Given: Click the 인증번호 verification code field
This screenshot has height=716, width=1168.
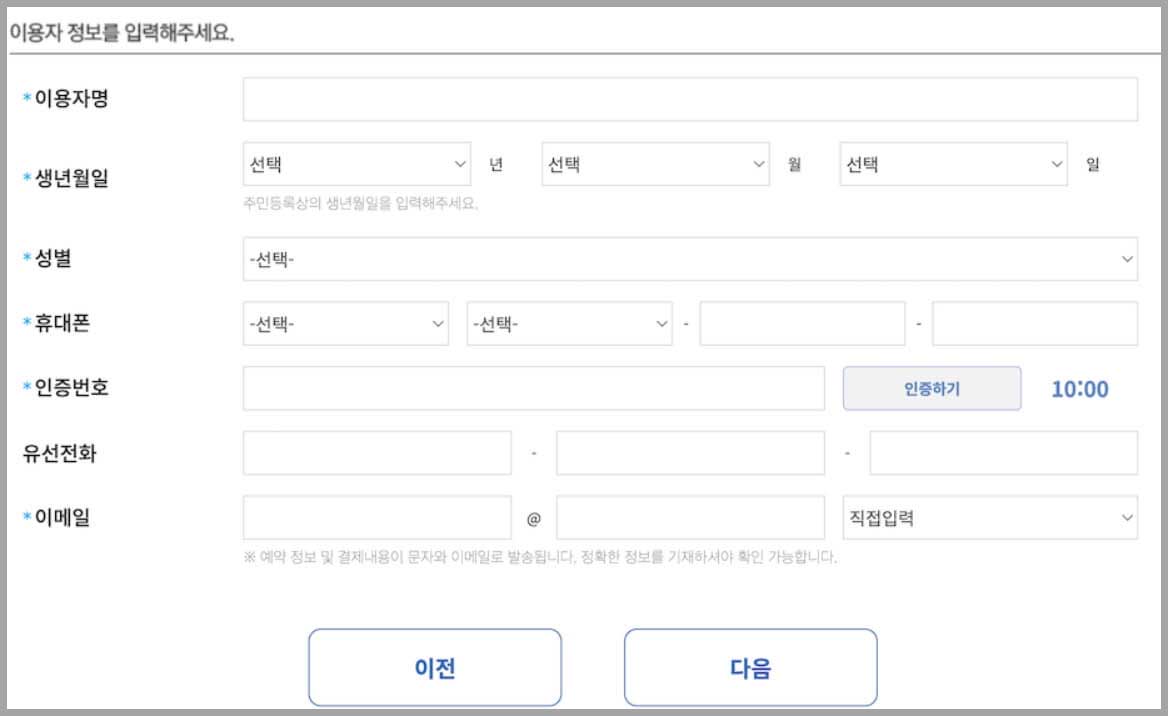Looking at the screenshot, I should [533, 388].
